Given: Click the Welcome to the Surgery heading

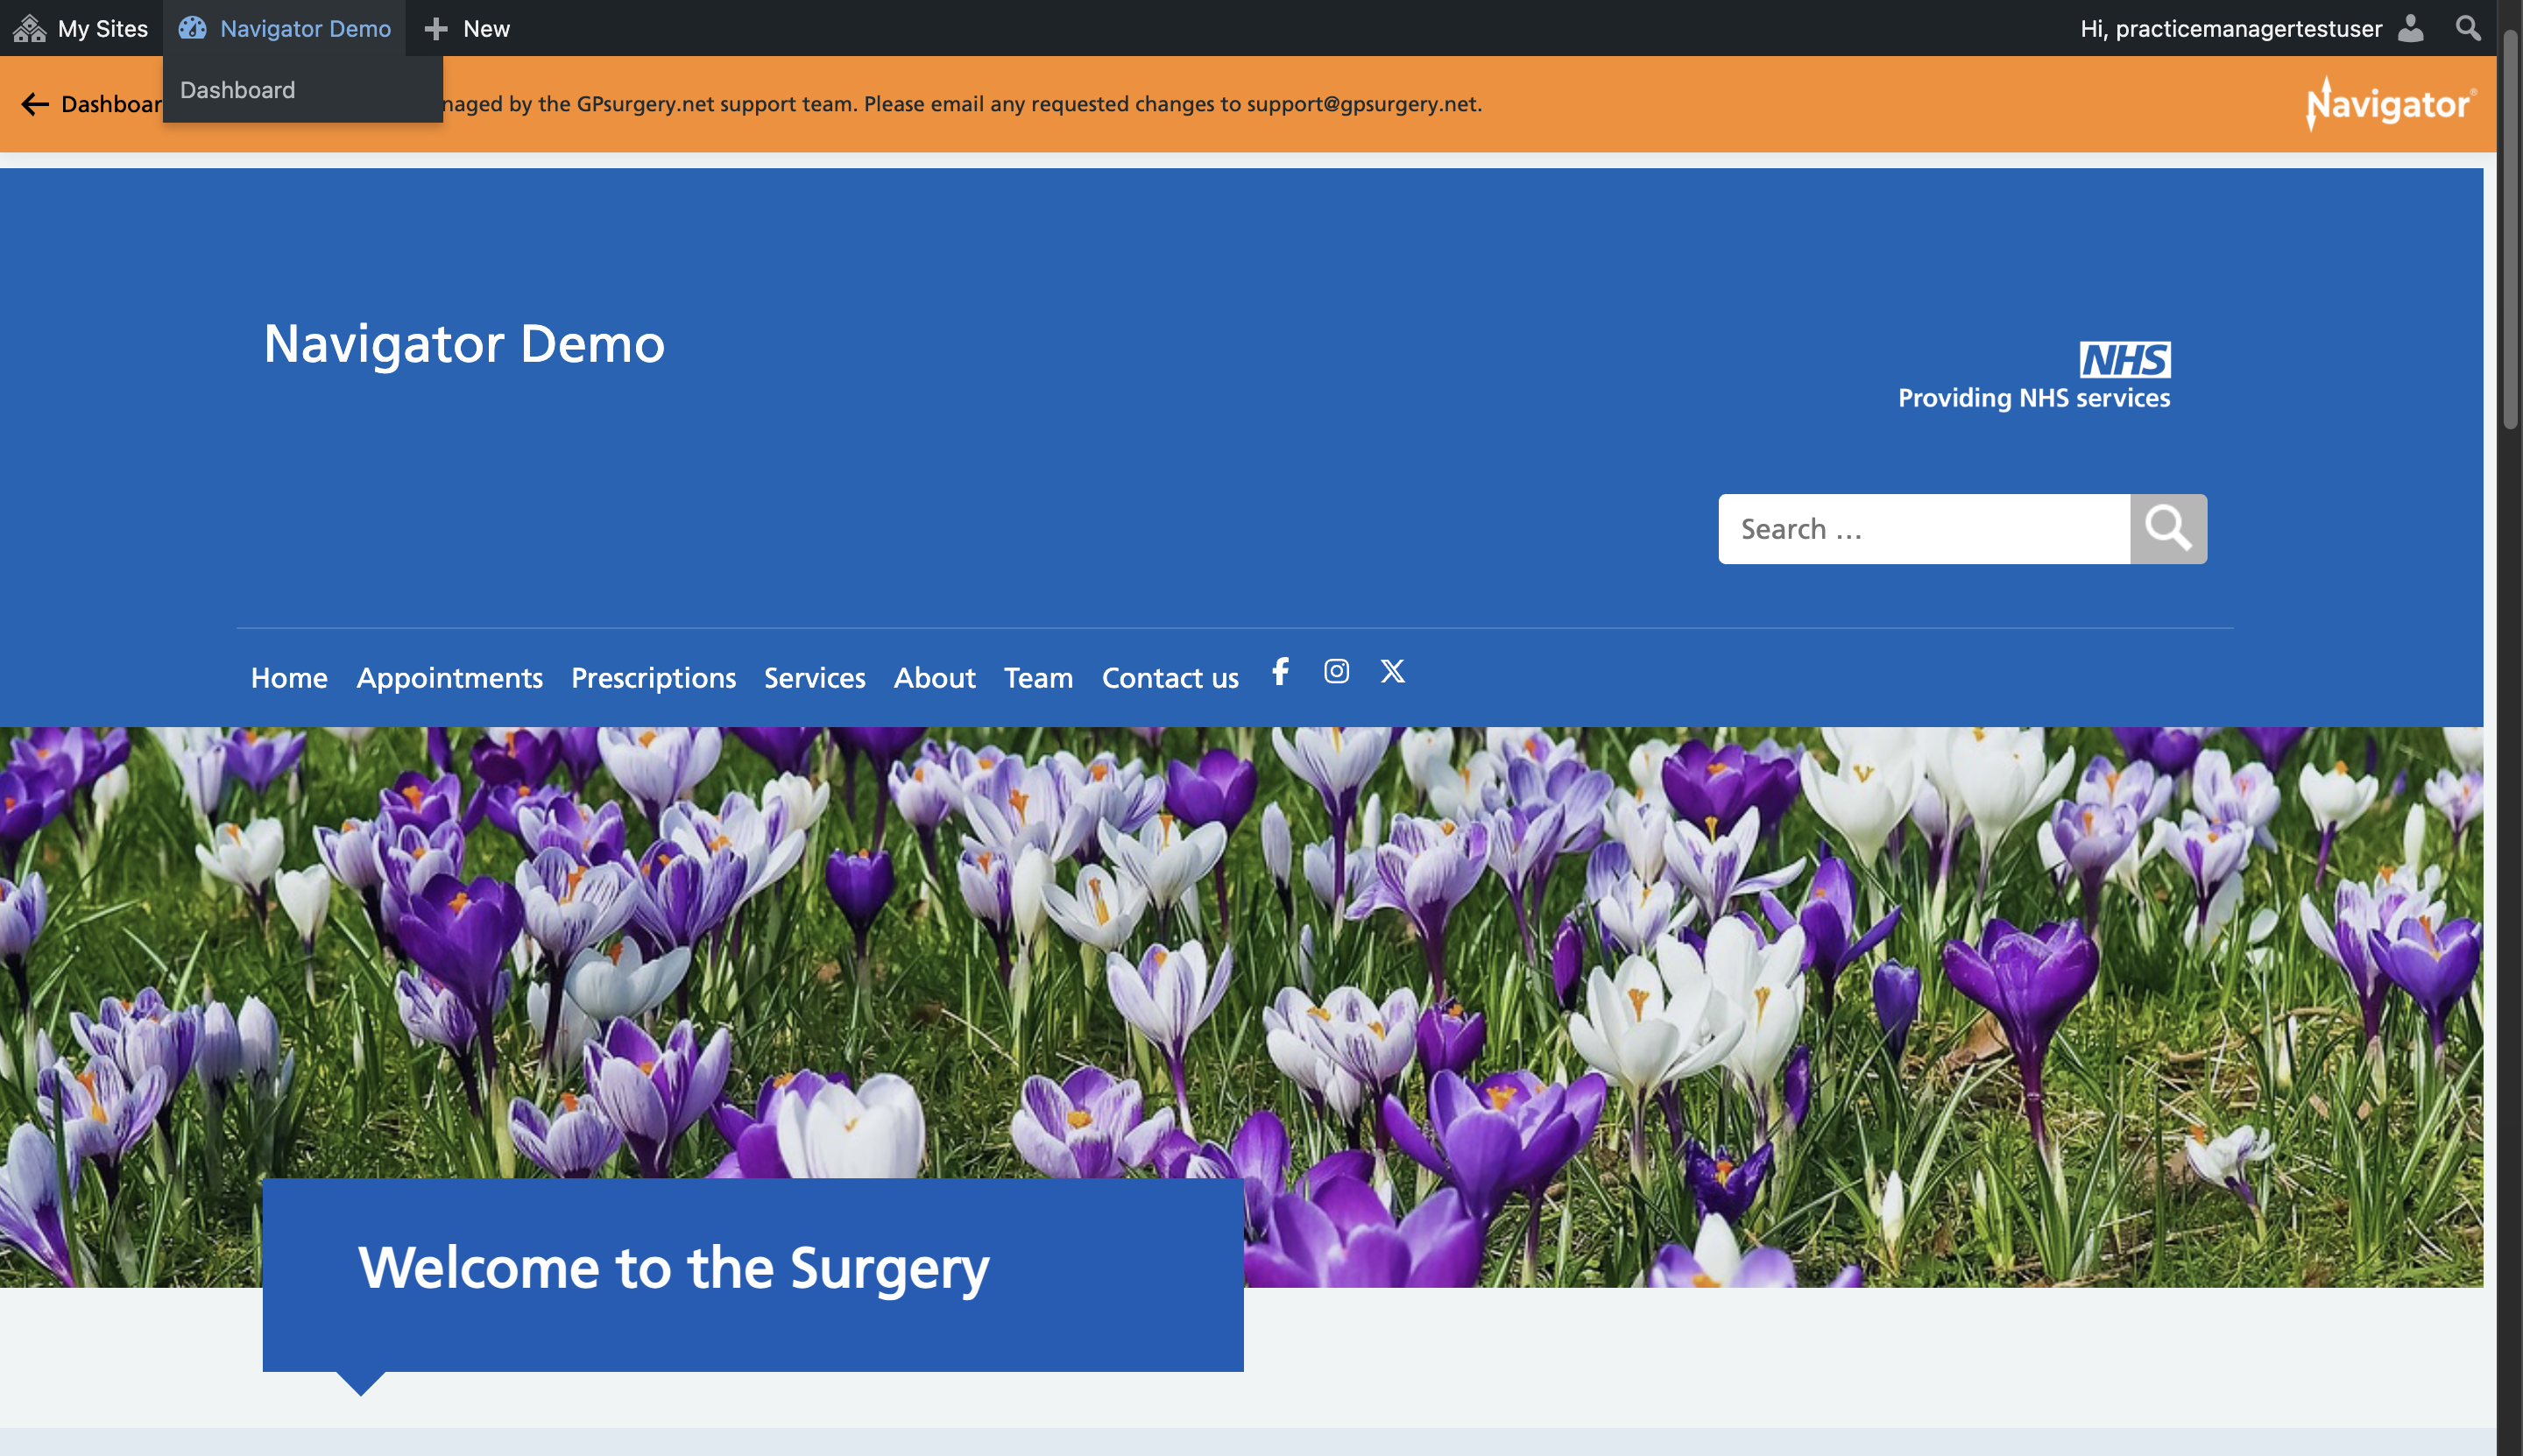Looking at the screenshot, I should click(674, 1268).
